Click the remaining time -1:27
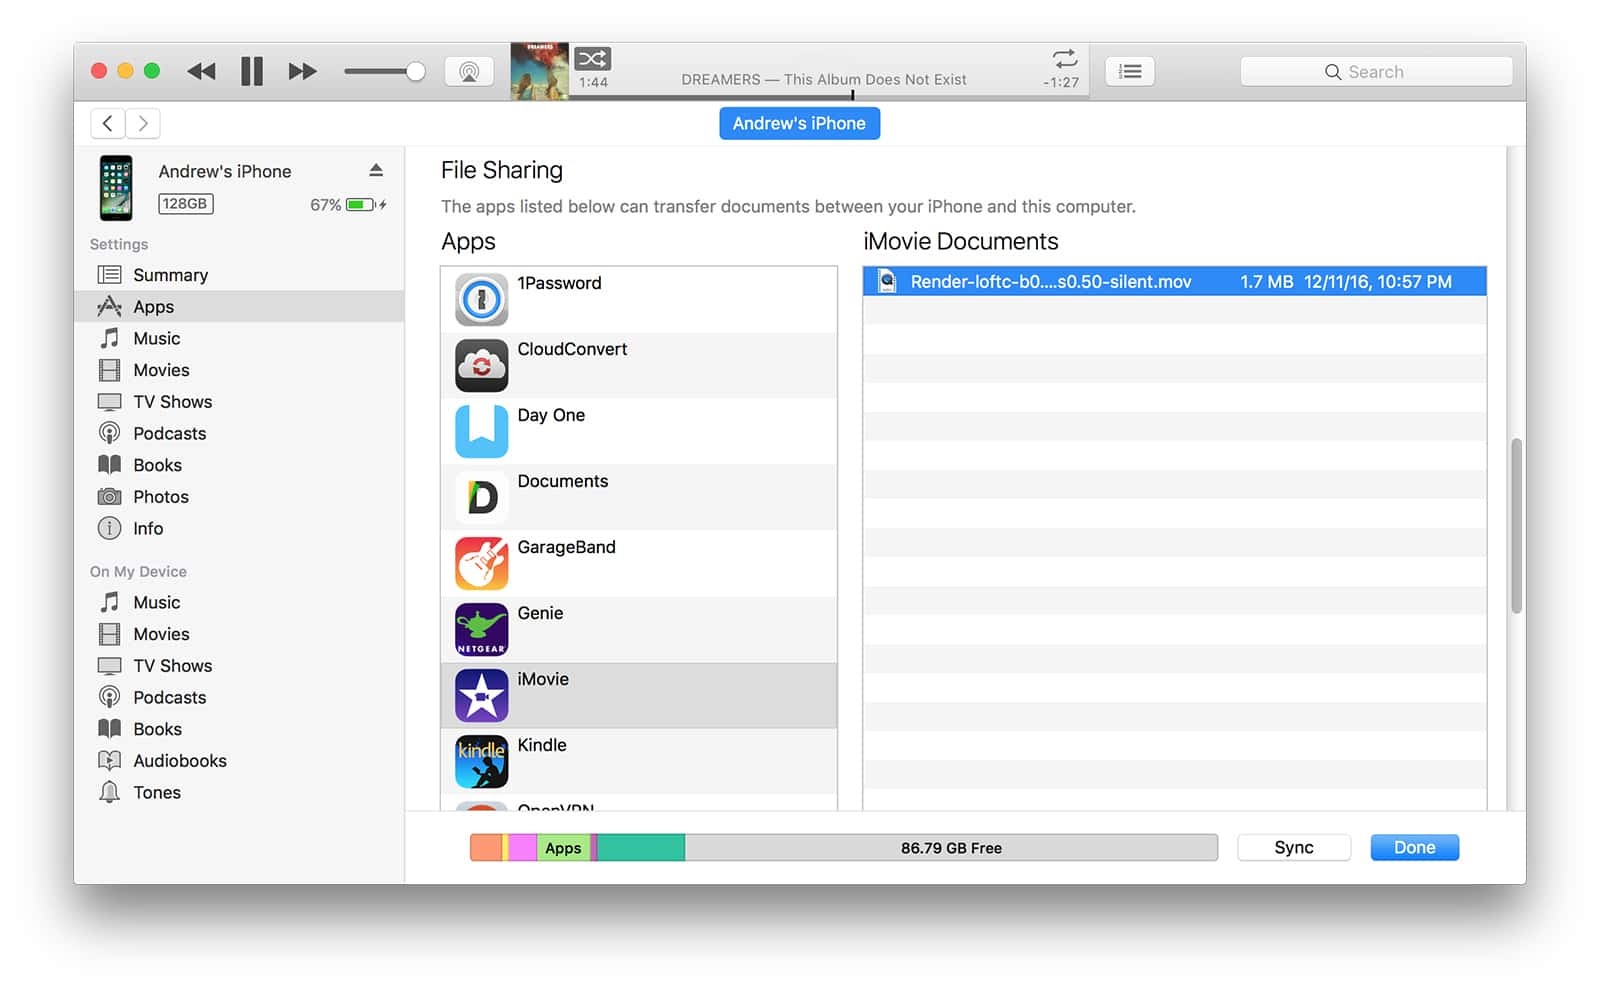 click(x=1061, y=82)
